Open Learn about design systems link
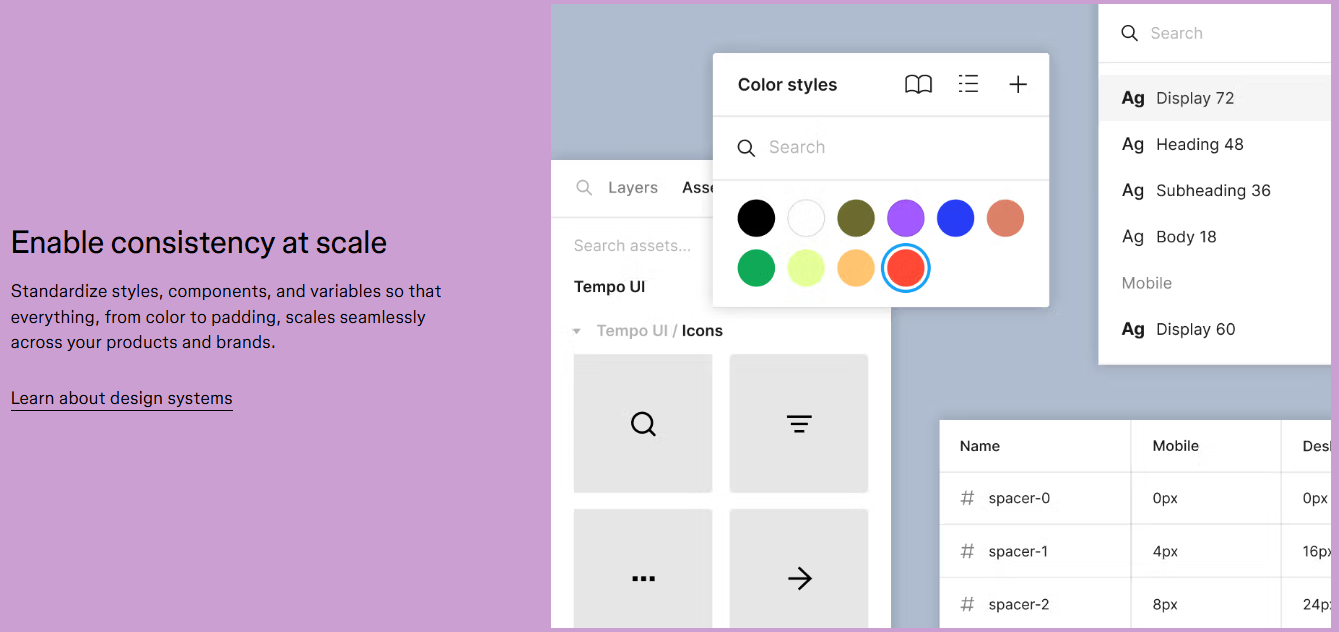This screenshot has width=1339, height=632. (x=121, y=398)
